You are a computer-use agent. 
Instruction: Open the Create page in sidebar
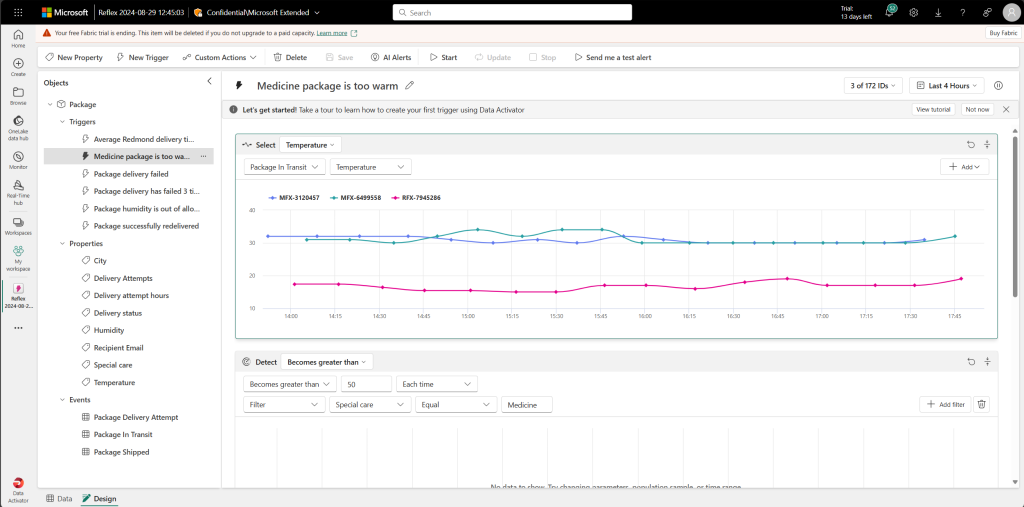click(18, 67)
